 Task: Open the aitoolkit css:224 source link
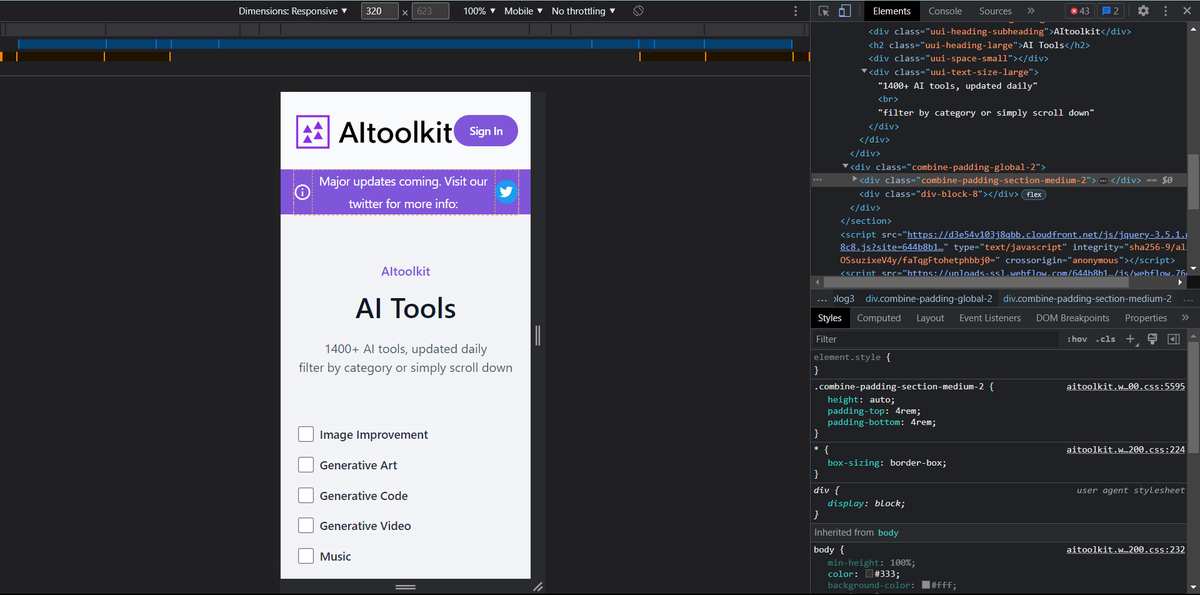(x=1125, y=450)
